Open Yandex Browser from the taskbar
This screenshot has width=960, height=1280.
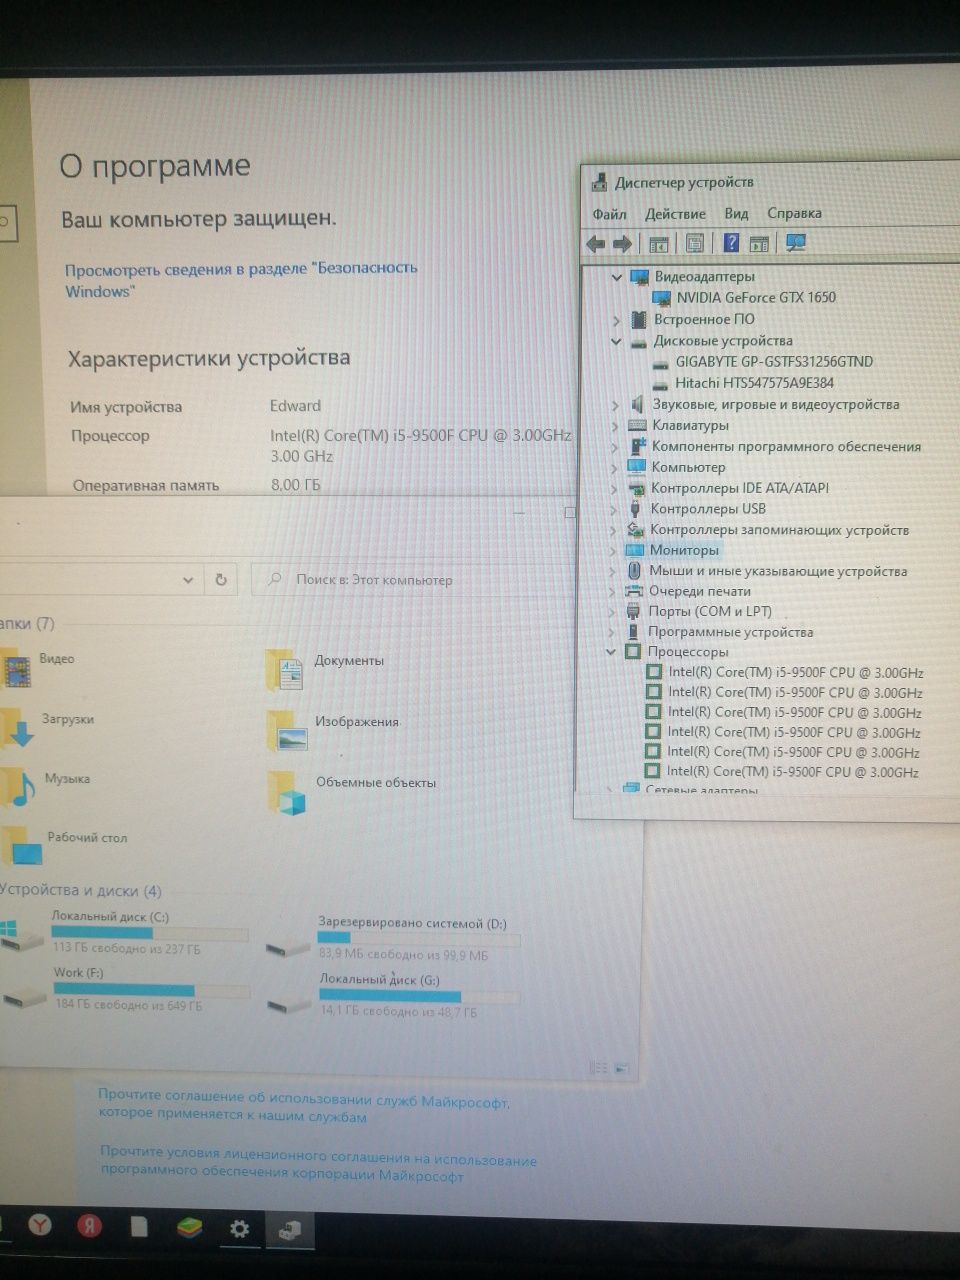[40, 1225]
